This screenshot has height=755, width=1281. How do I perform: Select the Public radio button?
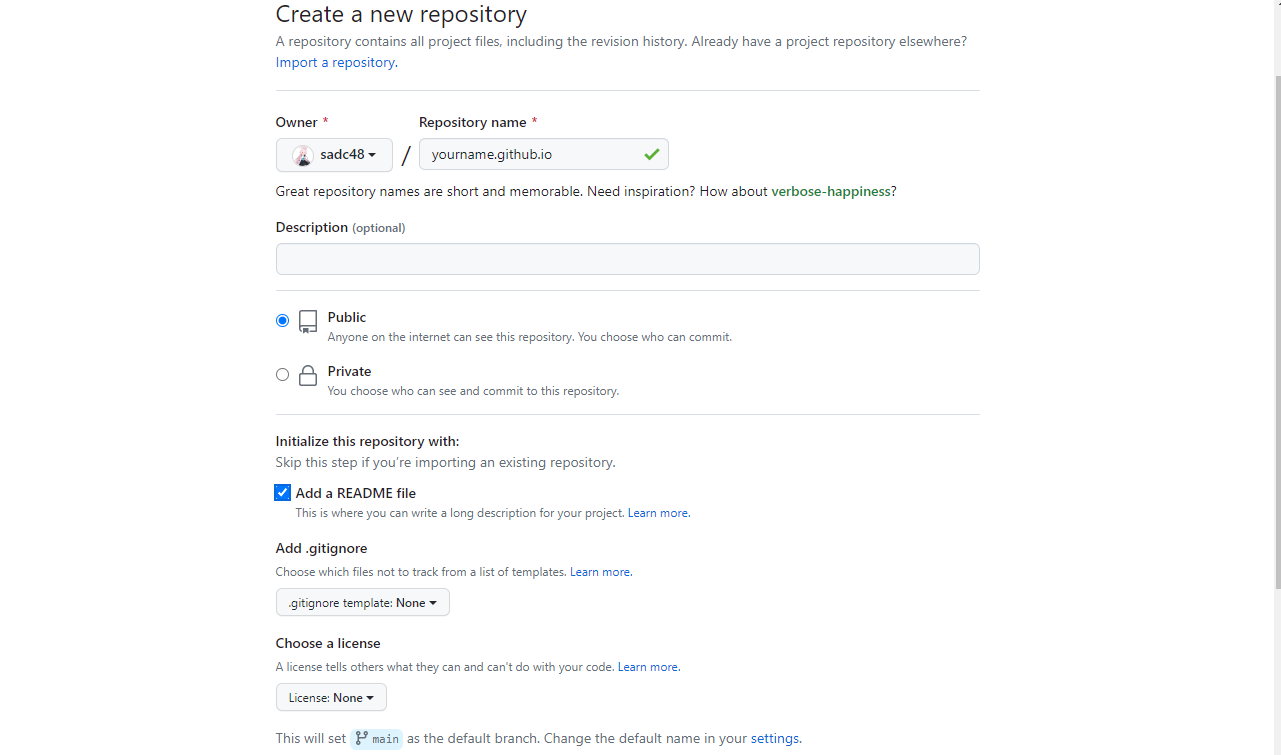click(x=282, y=321)
